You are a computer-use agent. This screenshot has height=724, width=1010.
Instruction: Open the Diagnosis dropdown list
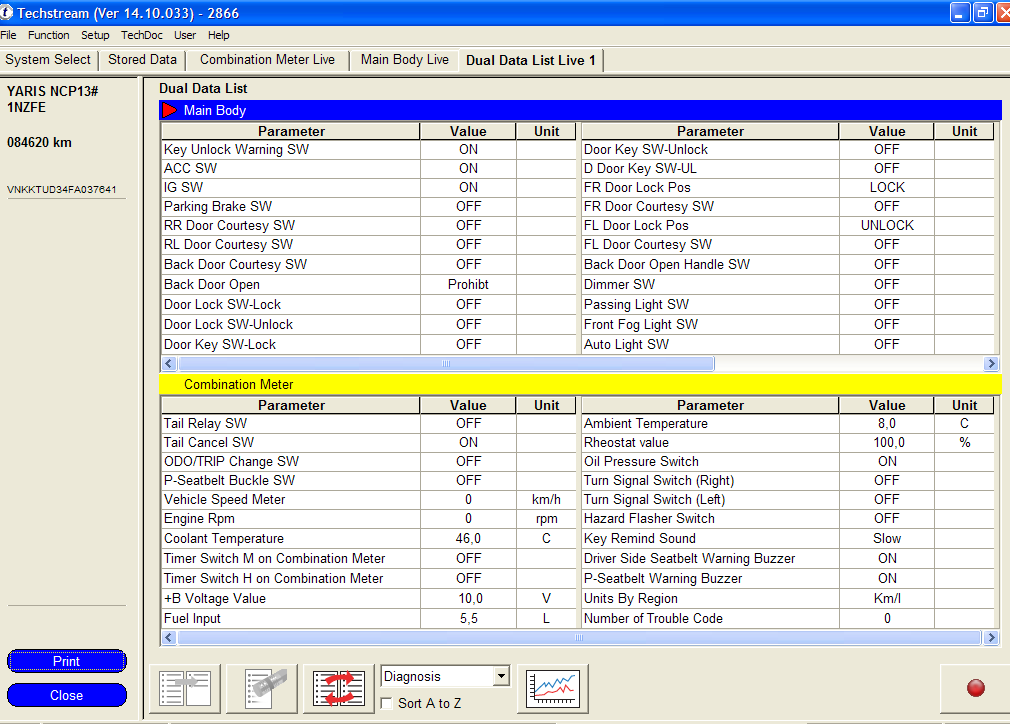click(501, 677)
